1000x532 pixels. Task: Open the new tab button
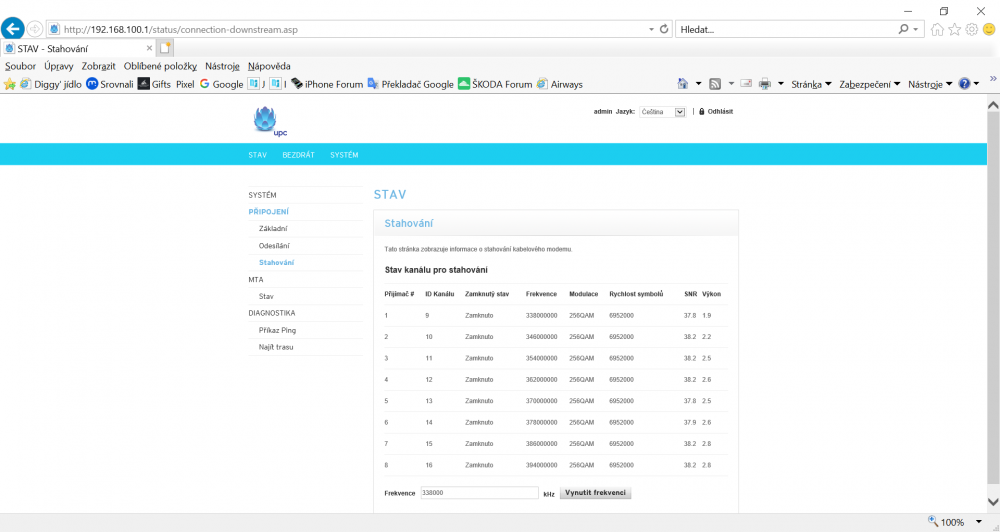165,48
